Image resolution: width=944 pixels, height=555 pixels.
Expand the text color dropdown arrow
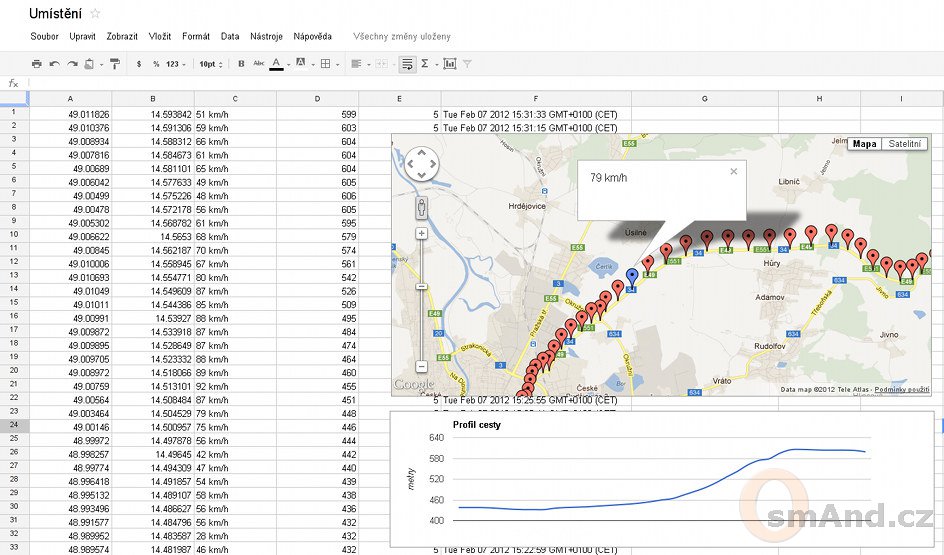(x=288, y=64)
